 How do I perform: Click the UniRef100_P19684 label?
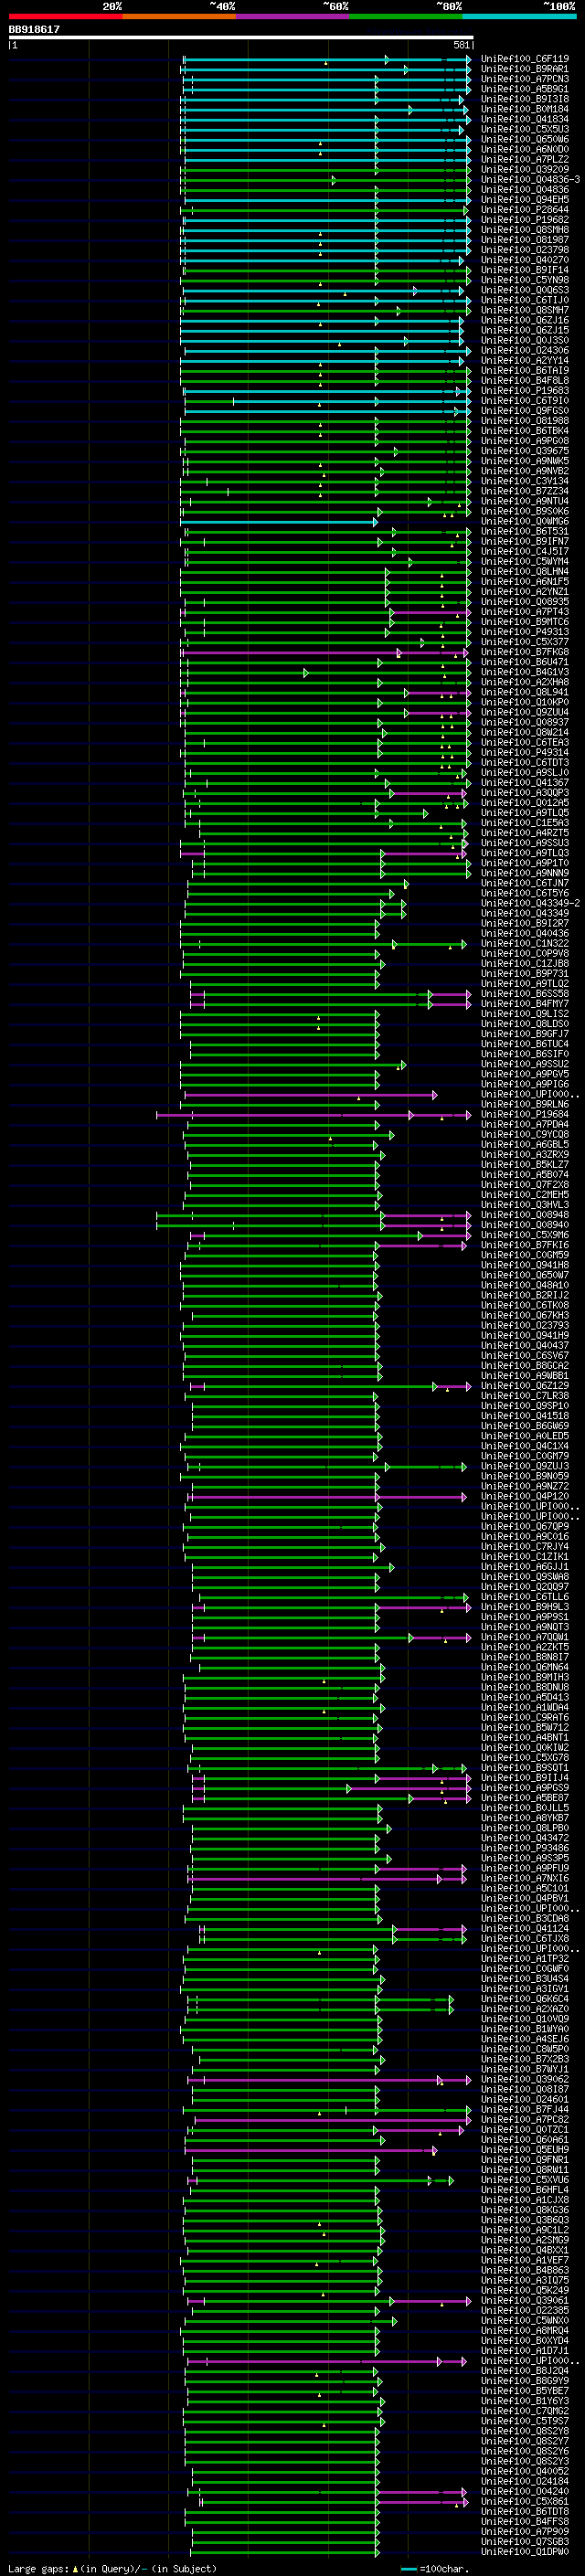pos(525,1114)
